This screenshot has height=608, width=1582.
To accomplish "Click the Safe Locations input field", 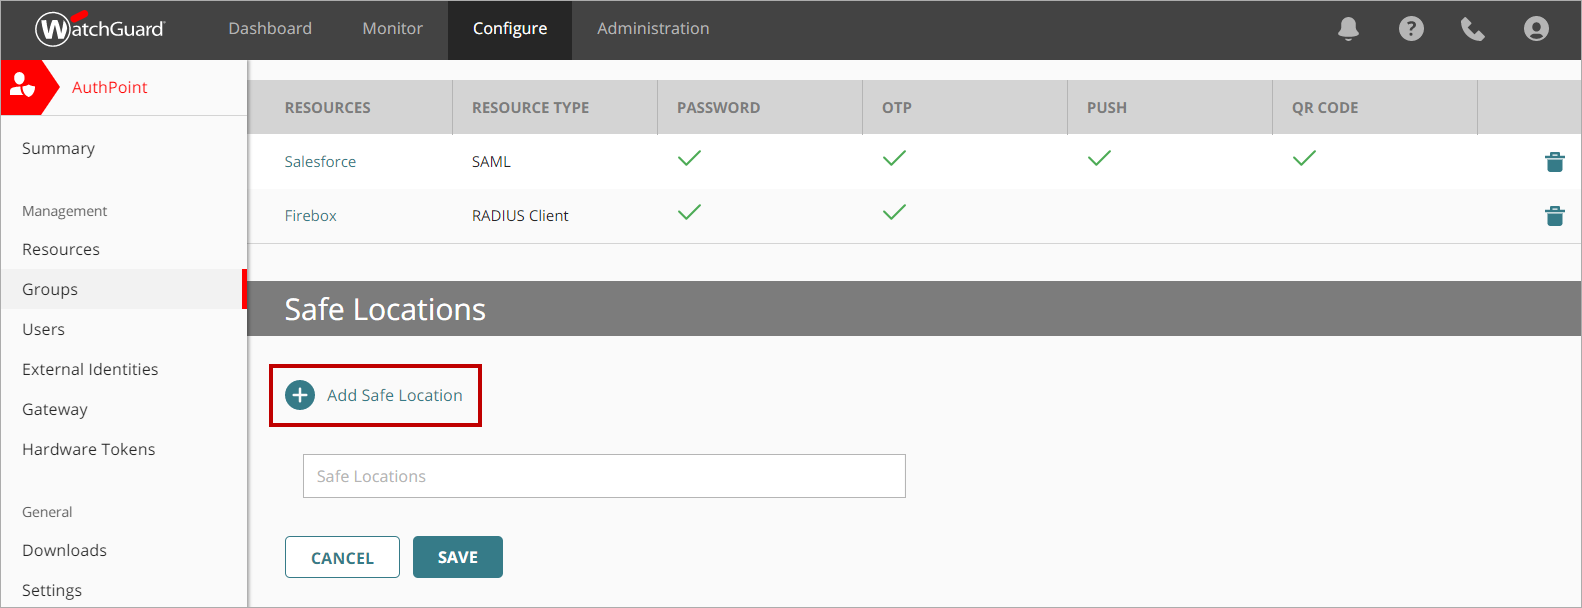I will [x=604, y=476].
